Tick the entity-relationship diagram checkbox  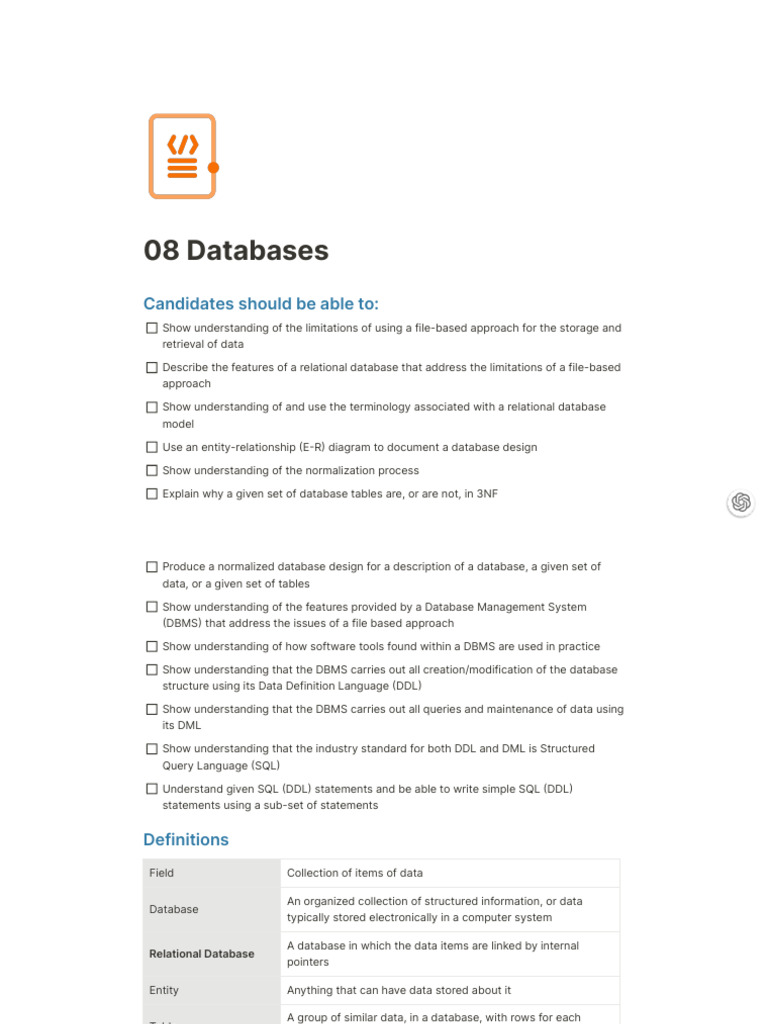click(152, 447)
